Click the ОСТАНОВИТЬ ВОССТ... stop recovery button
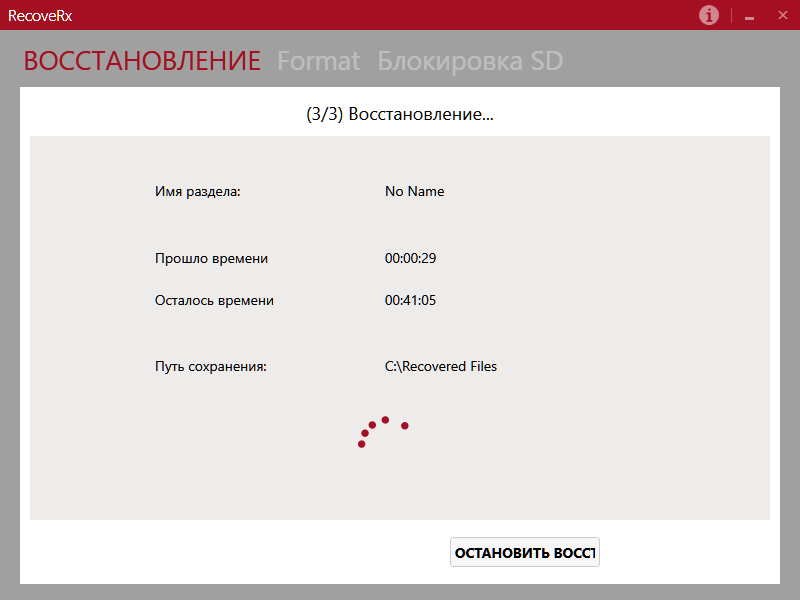 (524, 552)
